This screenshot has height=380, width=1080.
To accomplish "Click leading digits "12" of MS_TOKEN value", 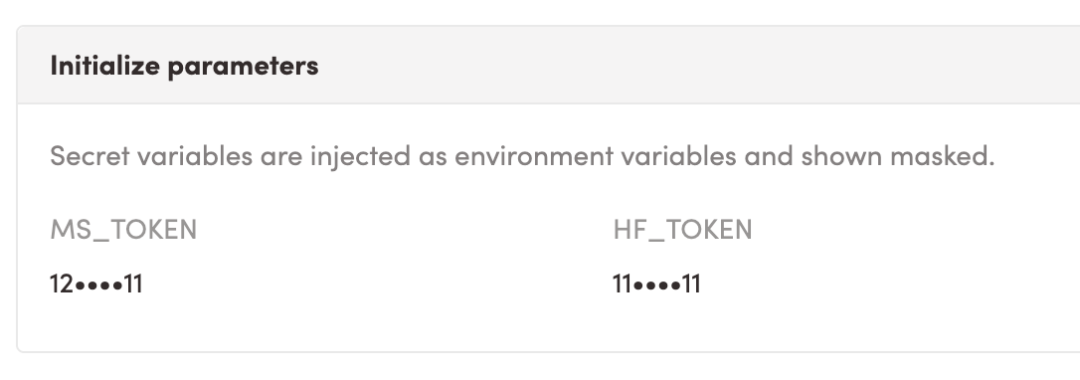I will (x=62, y=284).
